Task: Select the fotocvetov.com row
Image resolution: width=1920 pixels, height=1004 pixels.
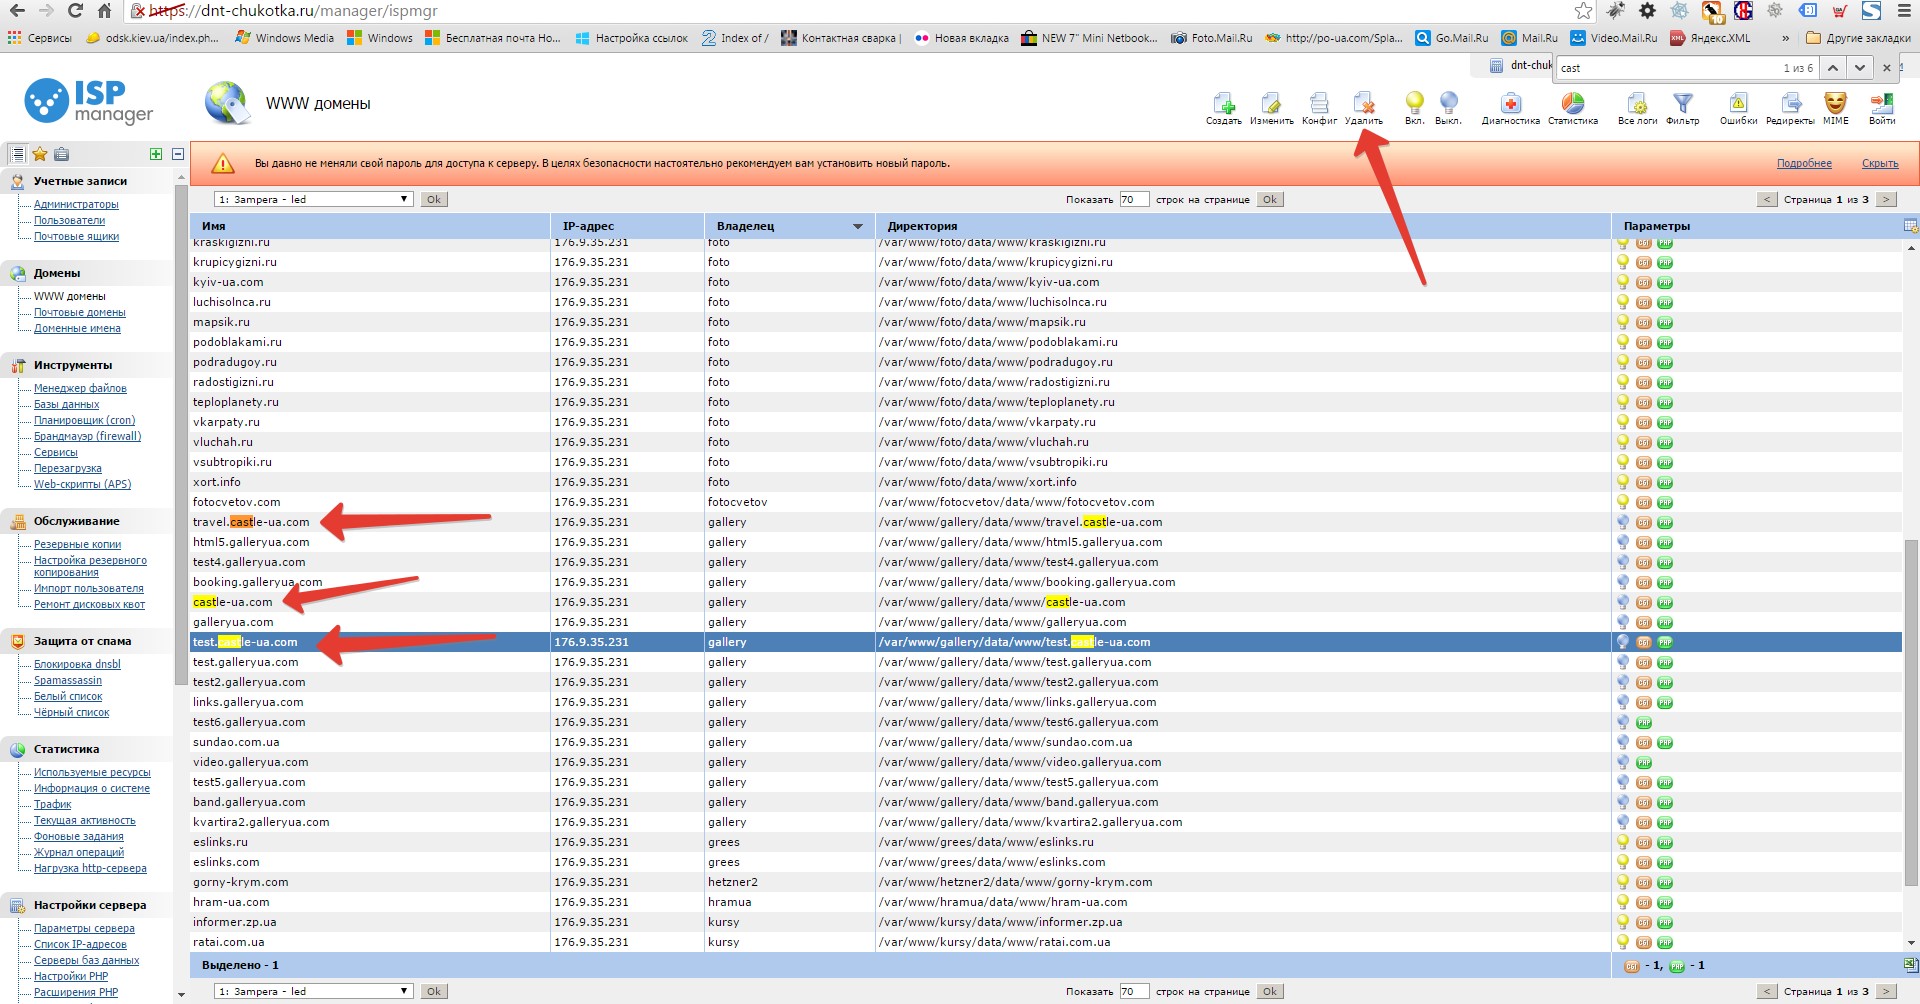Action: pyautogui.click(x=1046, y=502)
